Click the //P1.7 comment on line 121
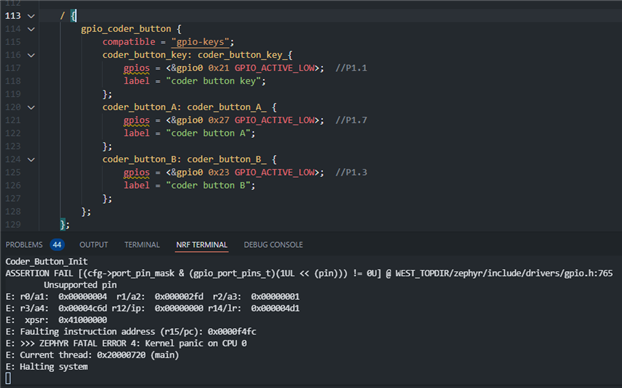 (x=351, y=120)
